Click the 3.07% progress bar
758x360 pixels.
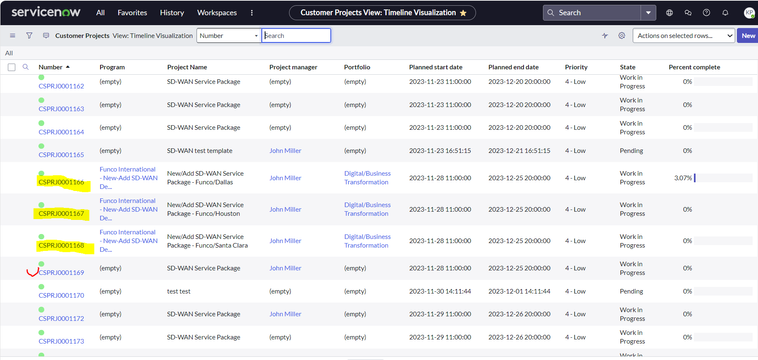pos(723,178)
